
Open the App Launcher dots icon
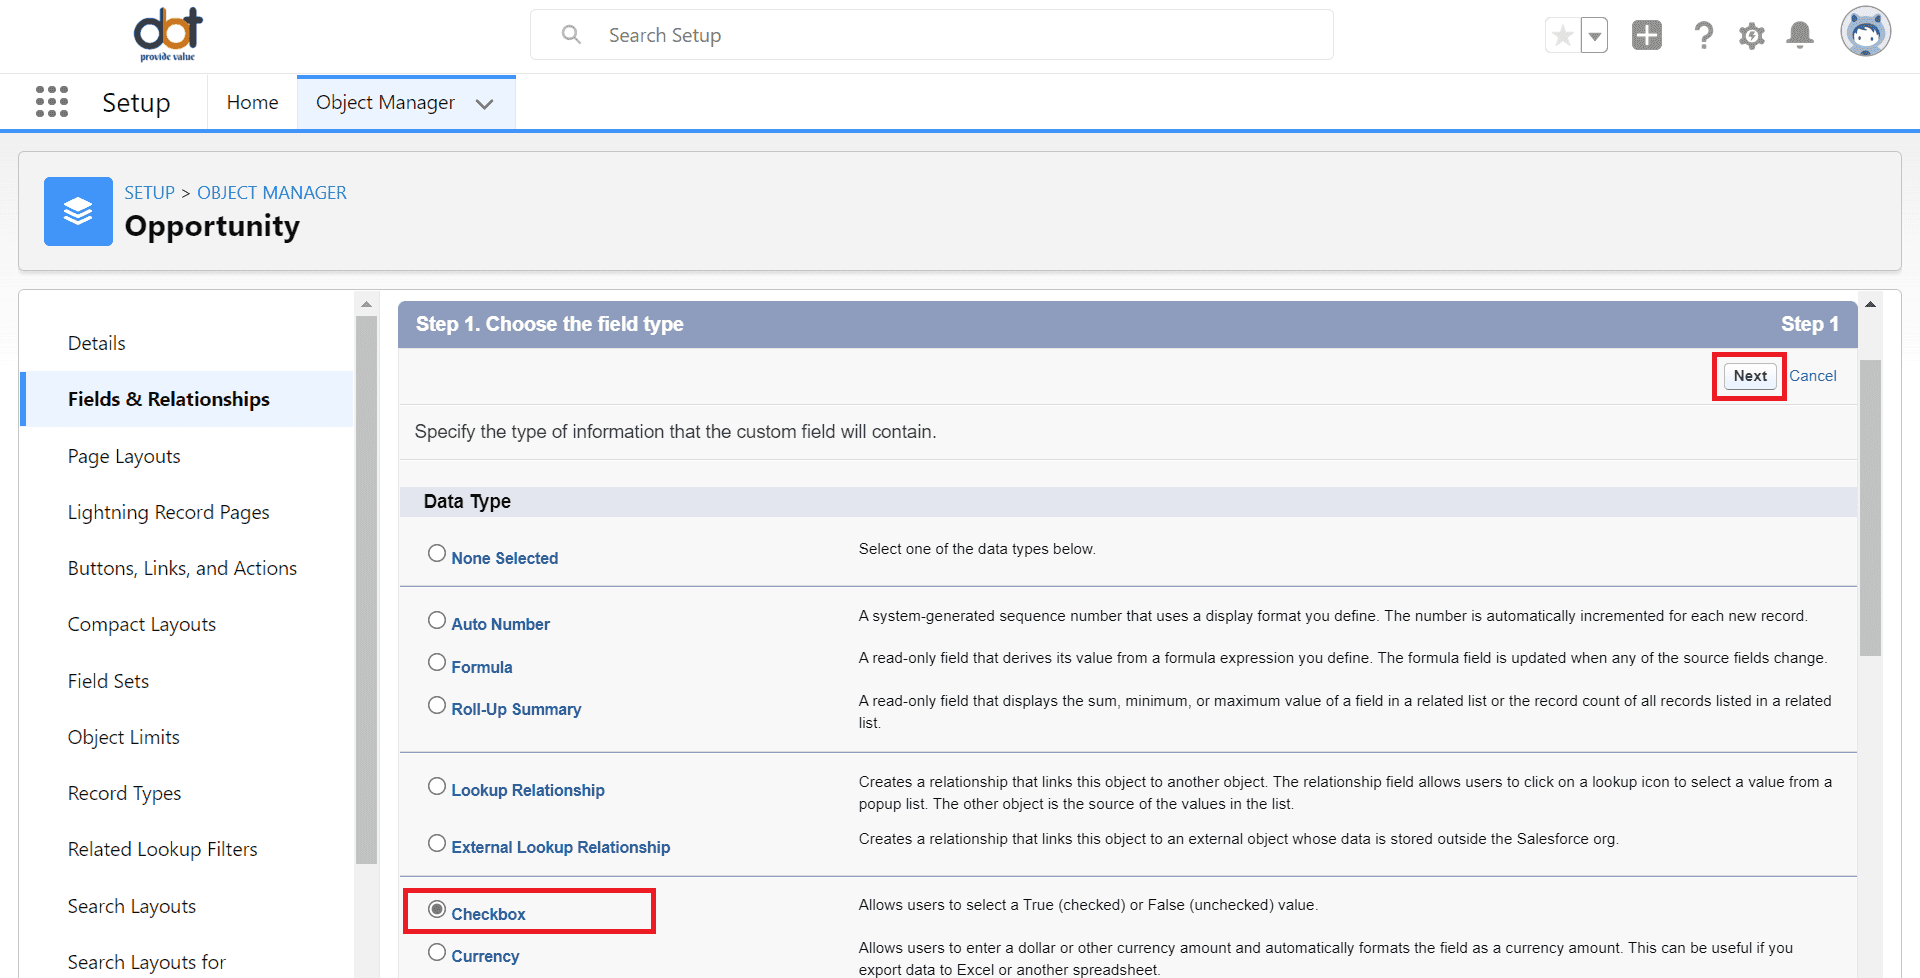tap(52, 102)
